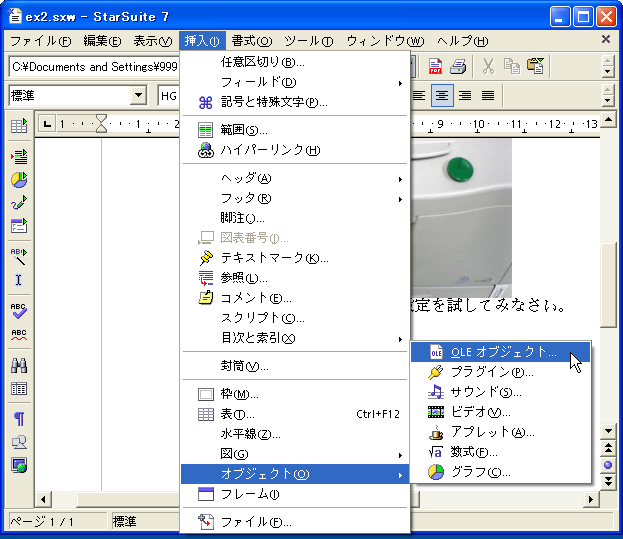Set justified paragraph alignment

tap(488, 95)
